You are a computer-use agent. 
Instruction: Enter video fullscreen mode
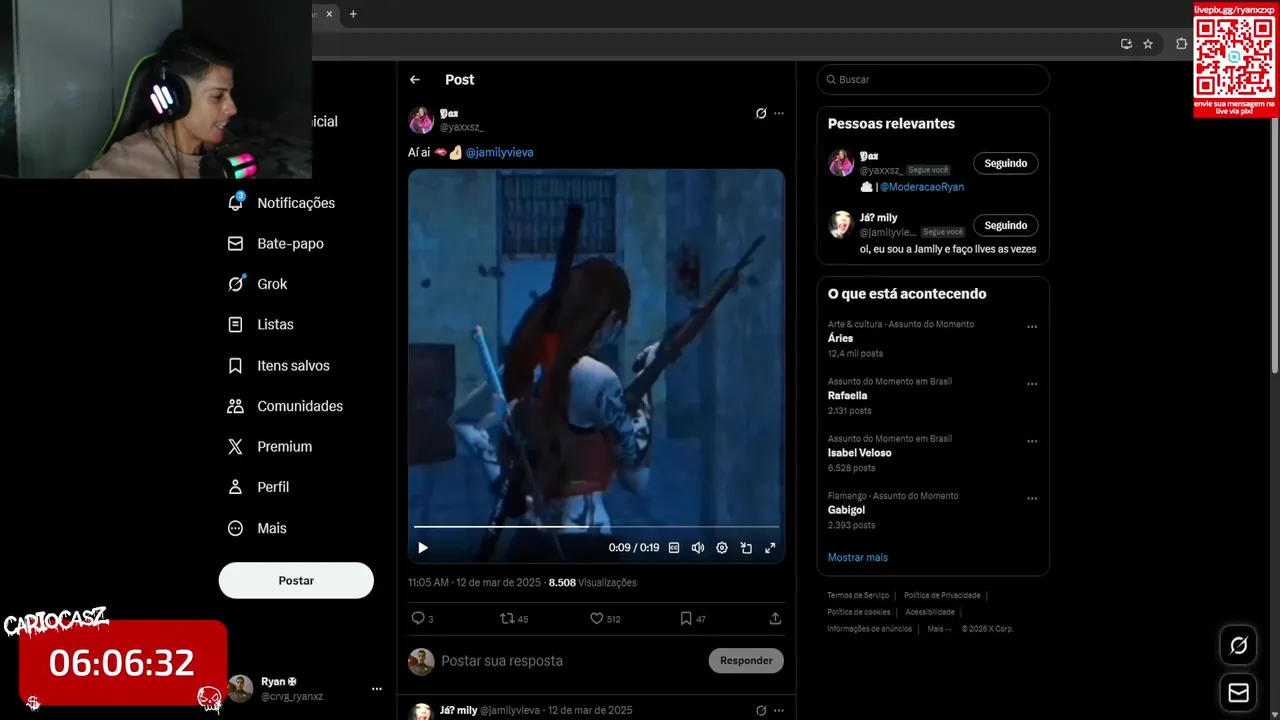click(x=770, y=548)
